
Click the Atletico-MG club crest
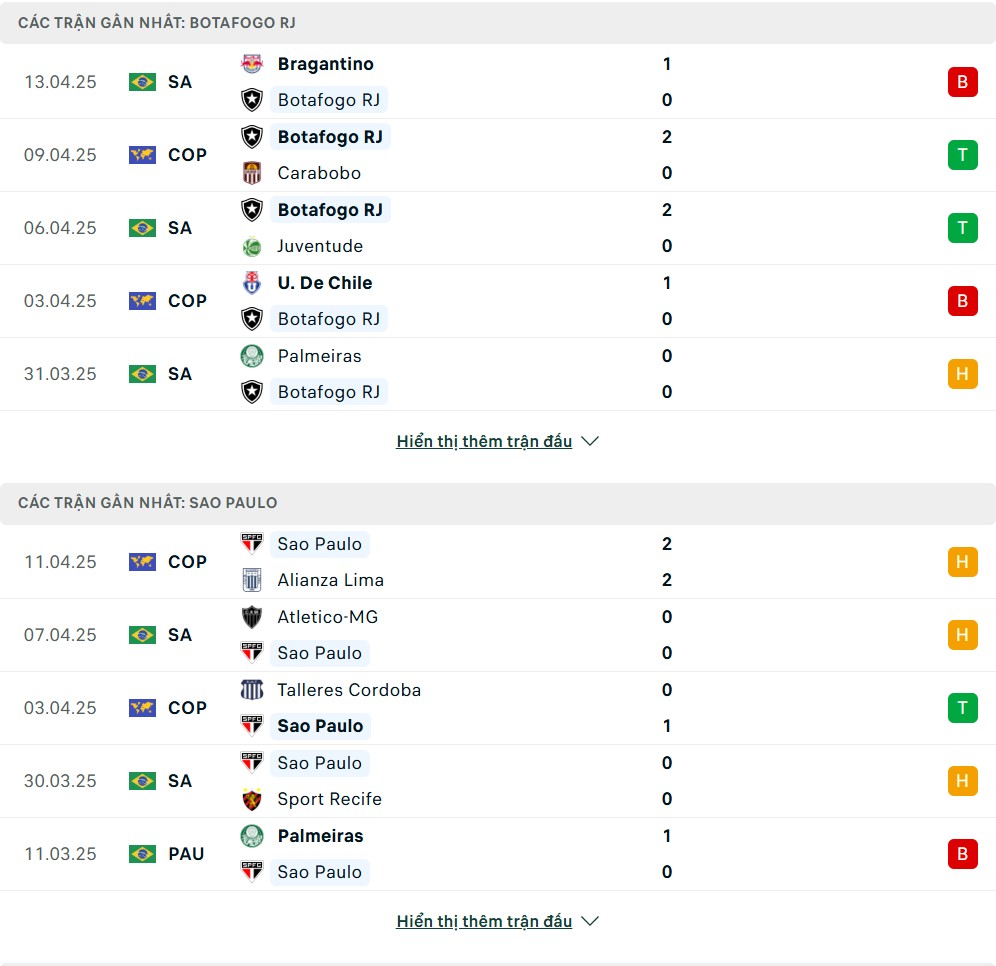pyautogui.click(x=252, y=617)
